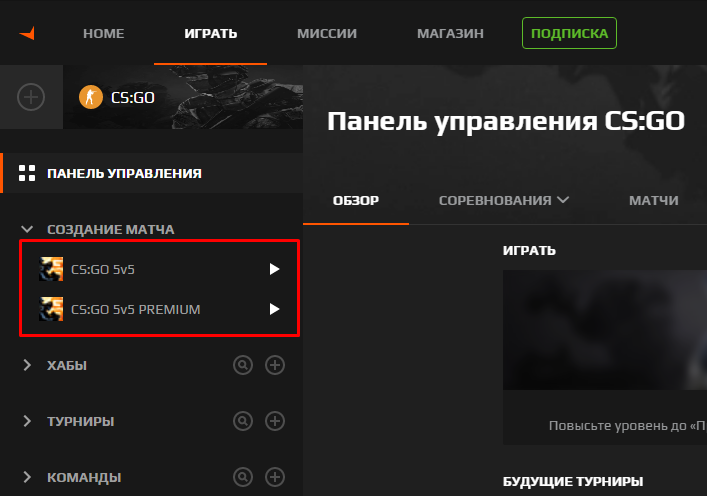Screen dimensions: 707x496
Task: Click the ХАБЫ section label
Action: [67, 365]
